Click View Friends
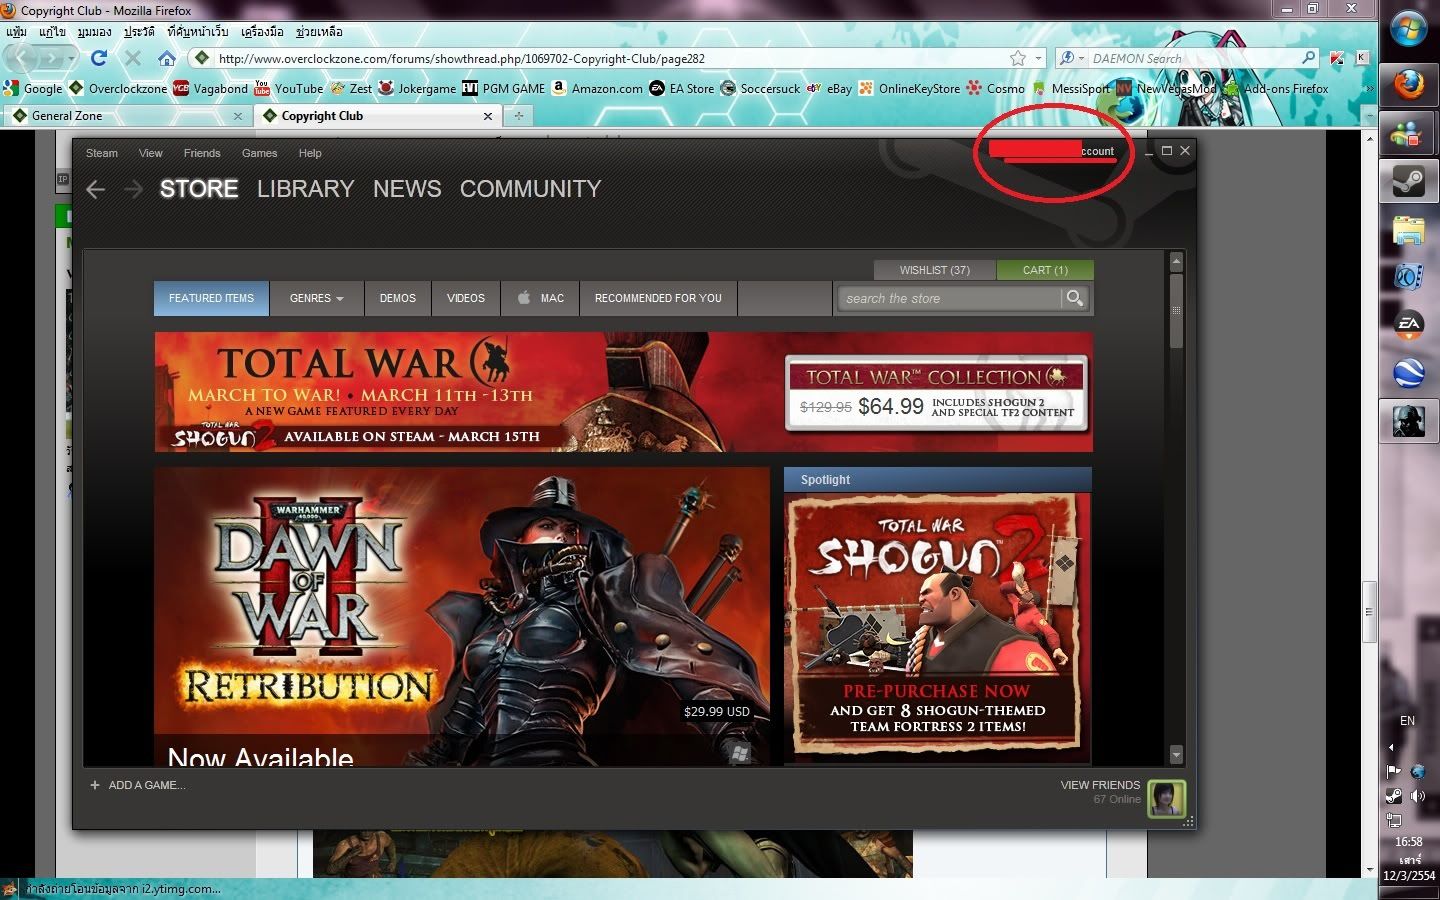 click(1100, 785)
